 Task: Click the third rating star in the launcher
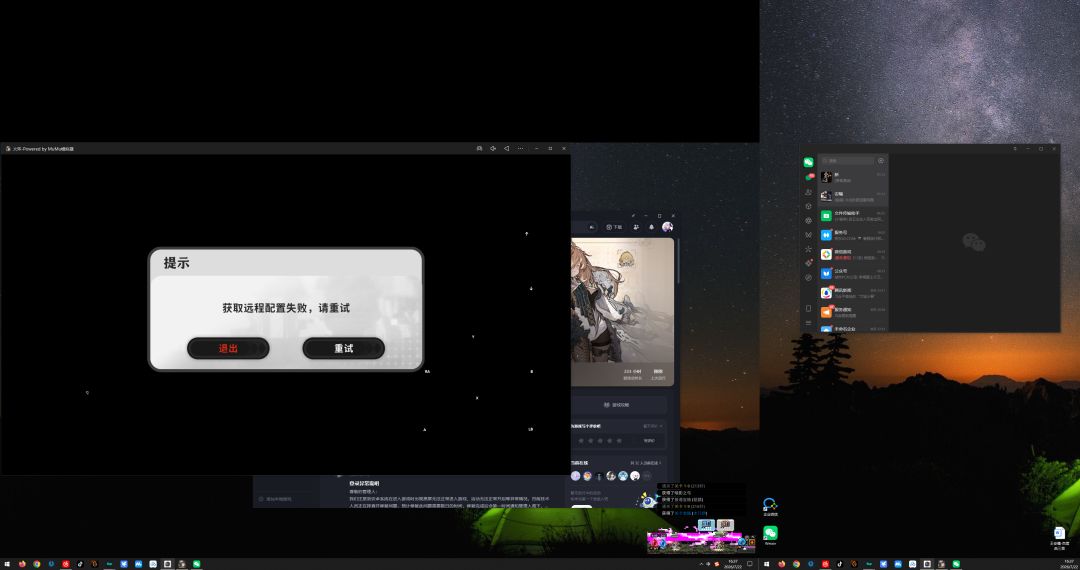[x=600, y=441]
